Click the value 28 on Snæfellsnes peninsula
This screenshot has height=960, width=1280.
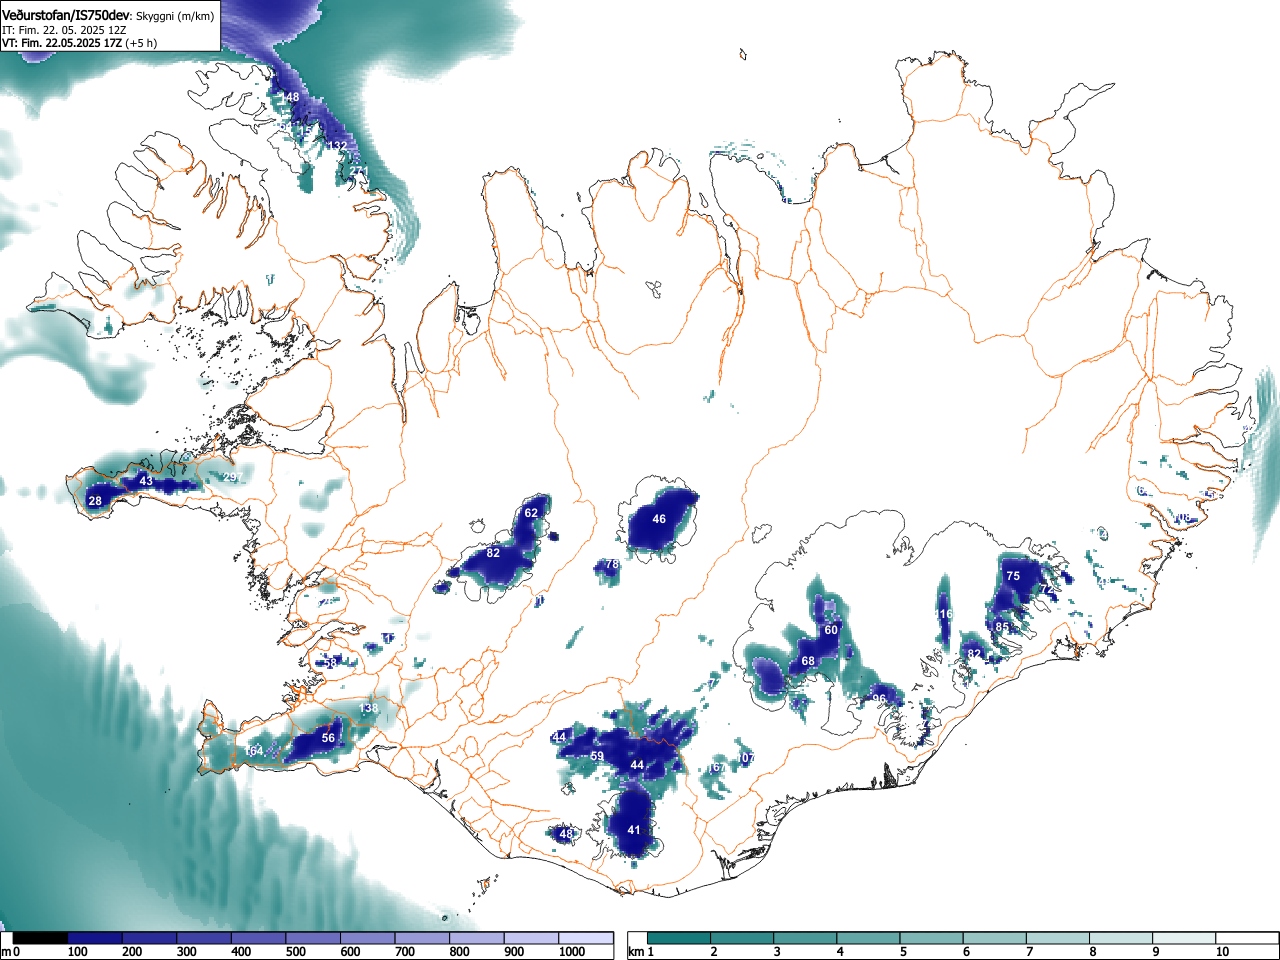[95, 501]
